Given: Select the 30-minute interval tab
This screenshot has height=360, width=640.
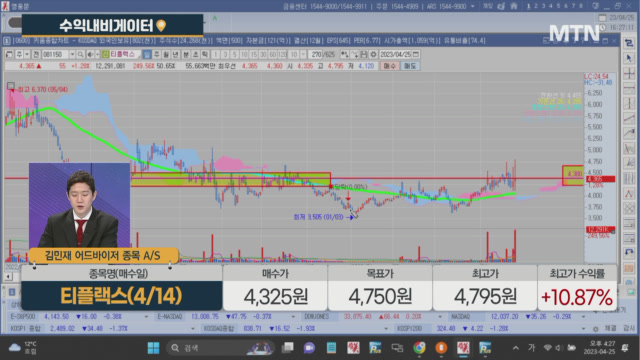Looking at the screenshot, I should [263, 54].
